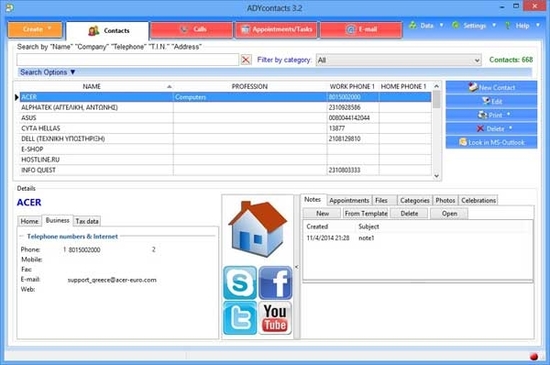Open the Print dropdown arrow
550x365 pixels.
[508, 115]
